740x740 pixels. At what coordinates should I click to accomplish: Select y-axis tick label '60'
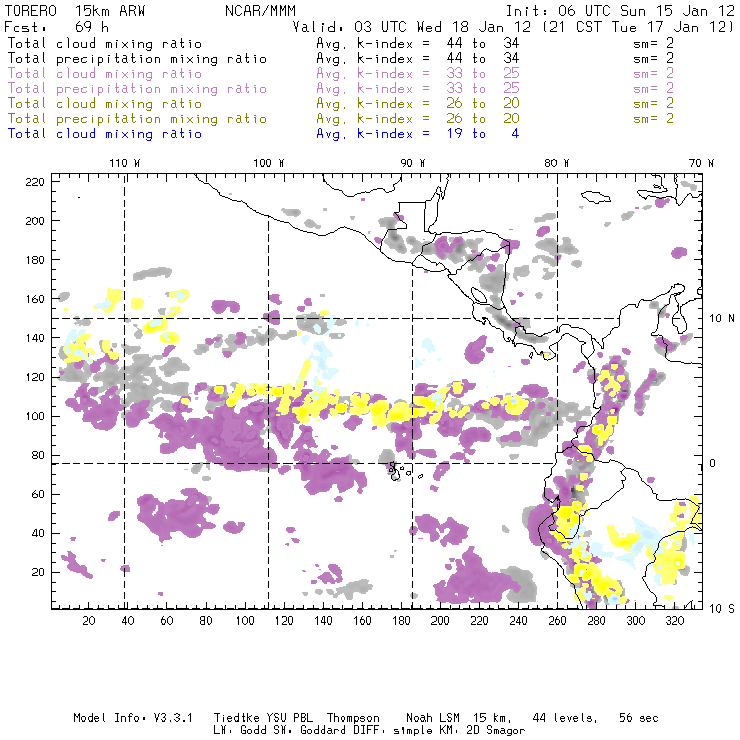pyautogui.click(x=39, y=495)
